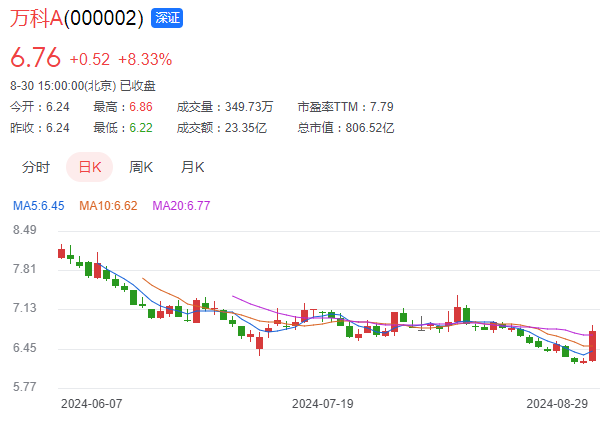Select the 日K chart tab
Screen dimensions: 616x427
(x=90, y=167)
